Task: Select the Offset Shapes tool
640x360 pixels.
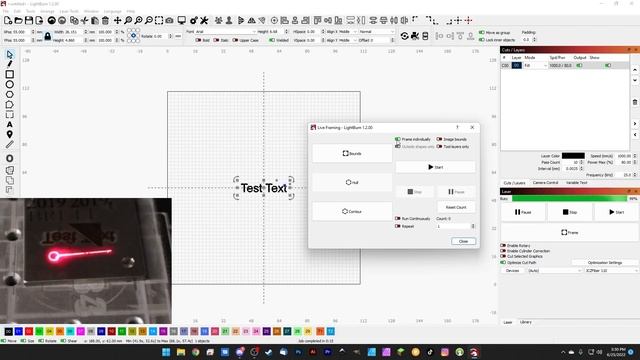Action: 10,158
